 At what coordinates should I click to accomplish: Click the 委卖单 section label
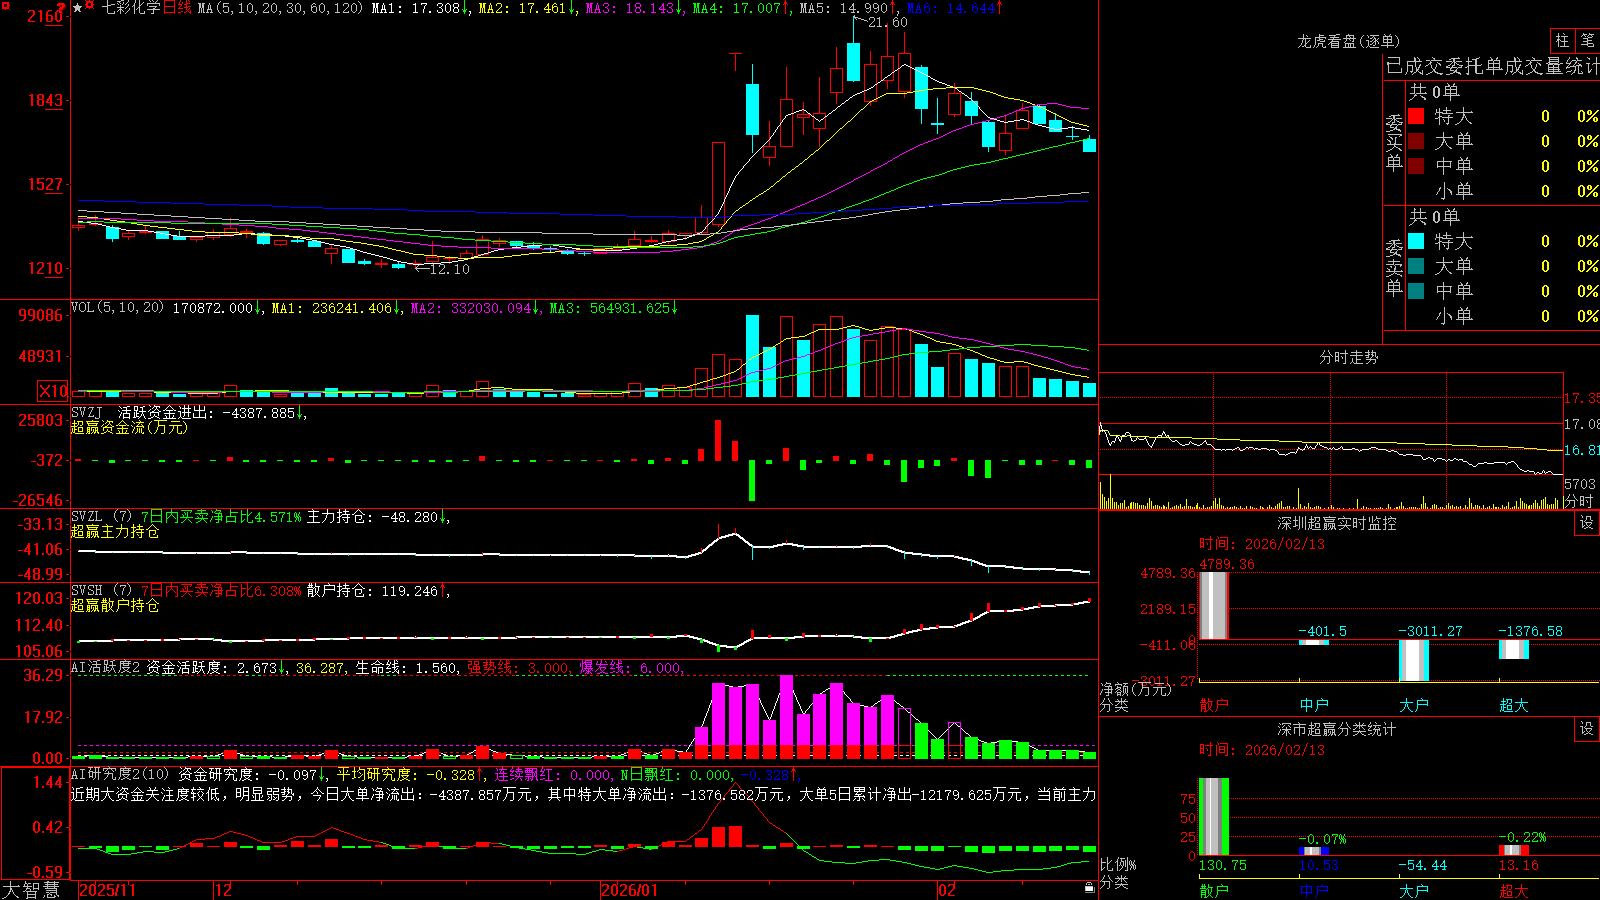click(x=1394, y=267)
